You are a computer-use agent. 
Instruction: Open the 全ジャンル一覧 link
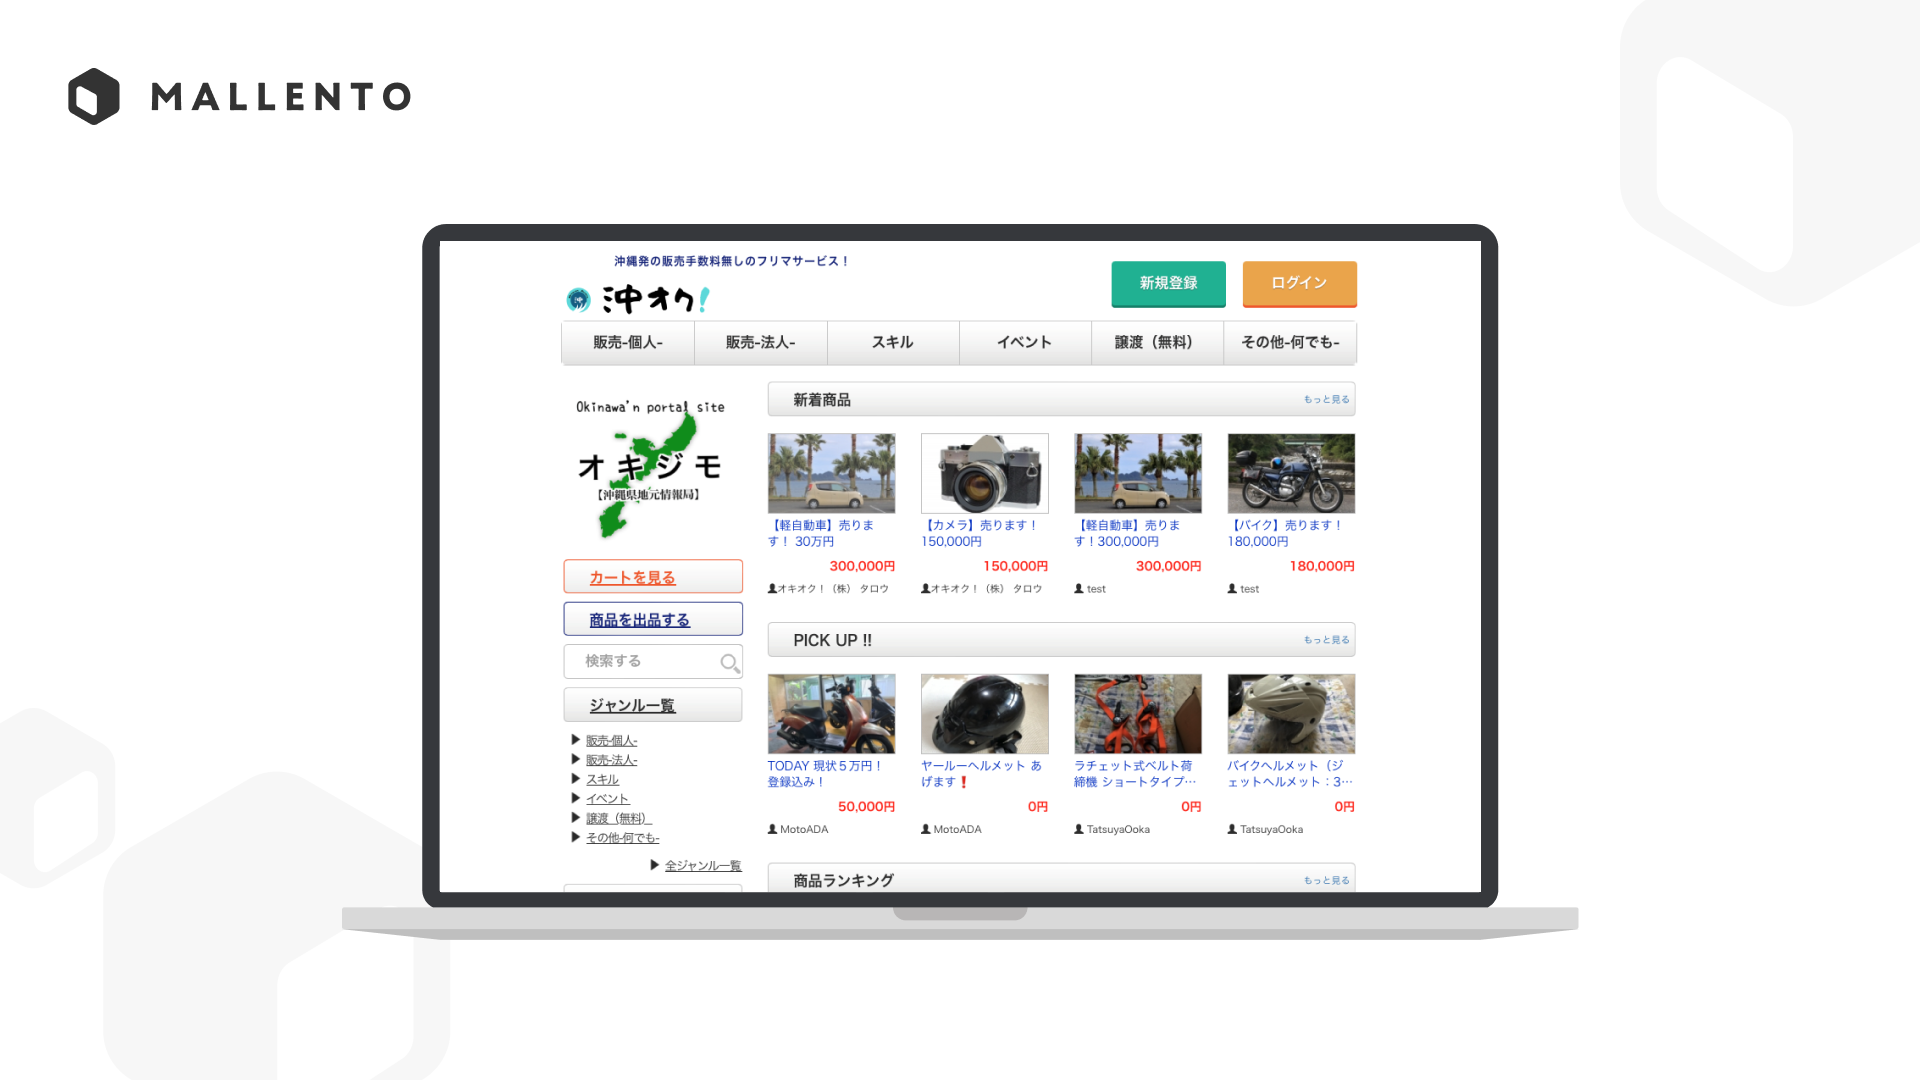pos(702,866)
